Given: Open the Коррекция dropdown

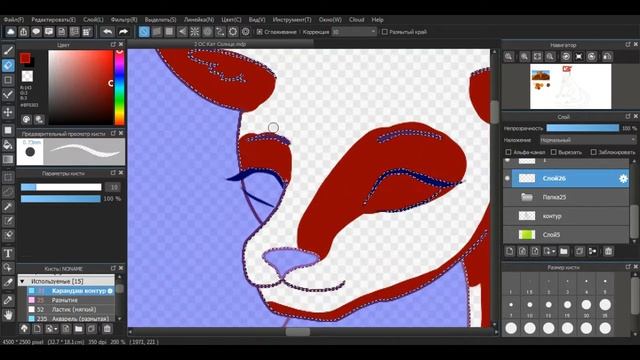Looking at the screenshot, I should click(x=353, y=32).
